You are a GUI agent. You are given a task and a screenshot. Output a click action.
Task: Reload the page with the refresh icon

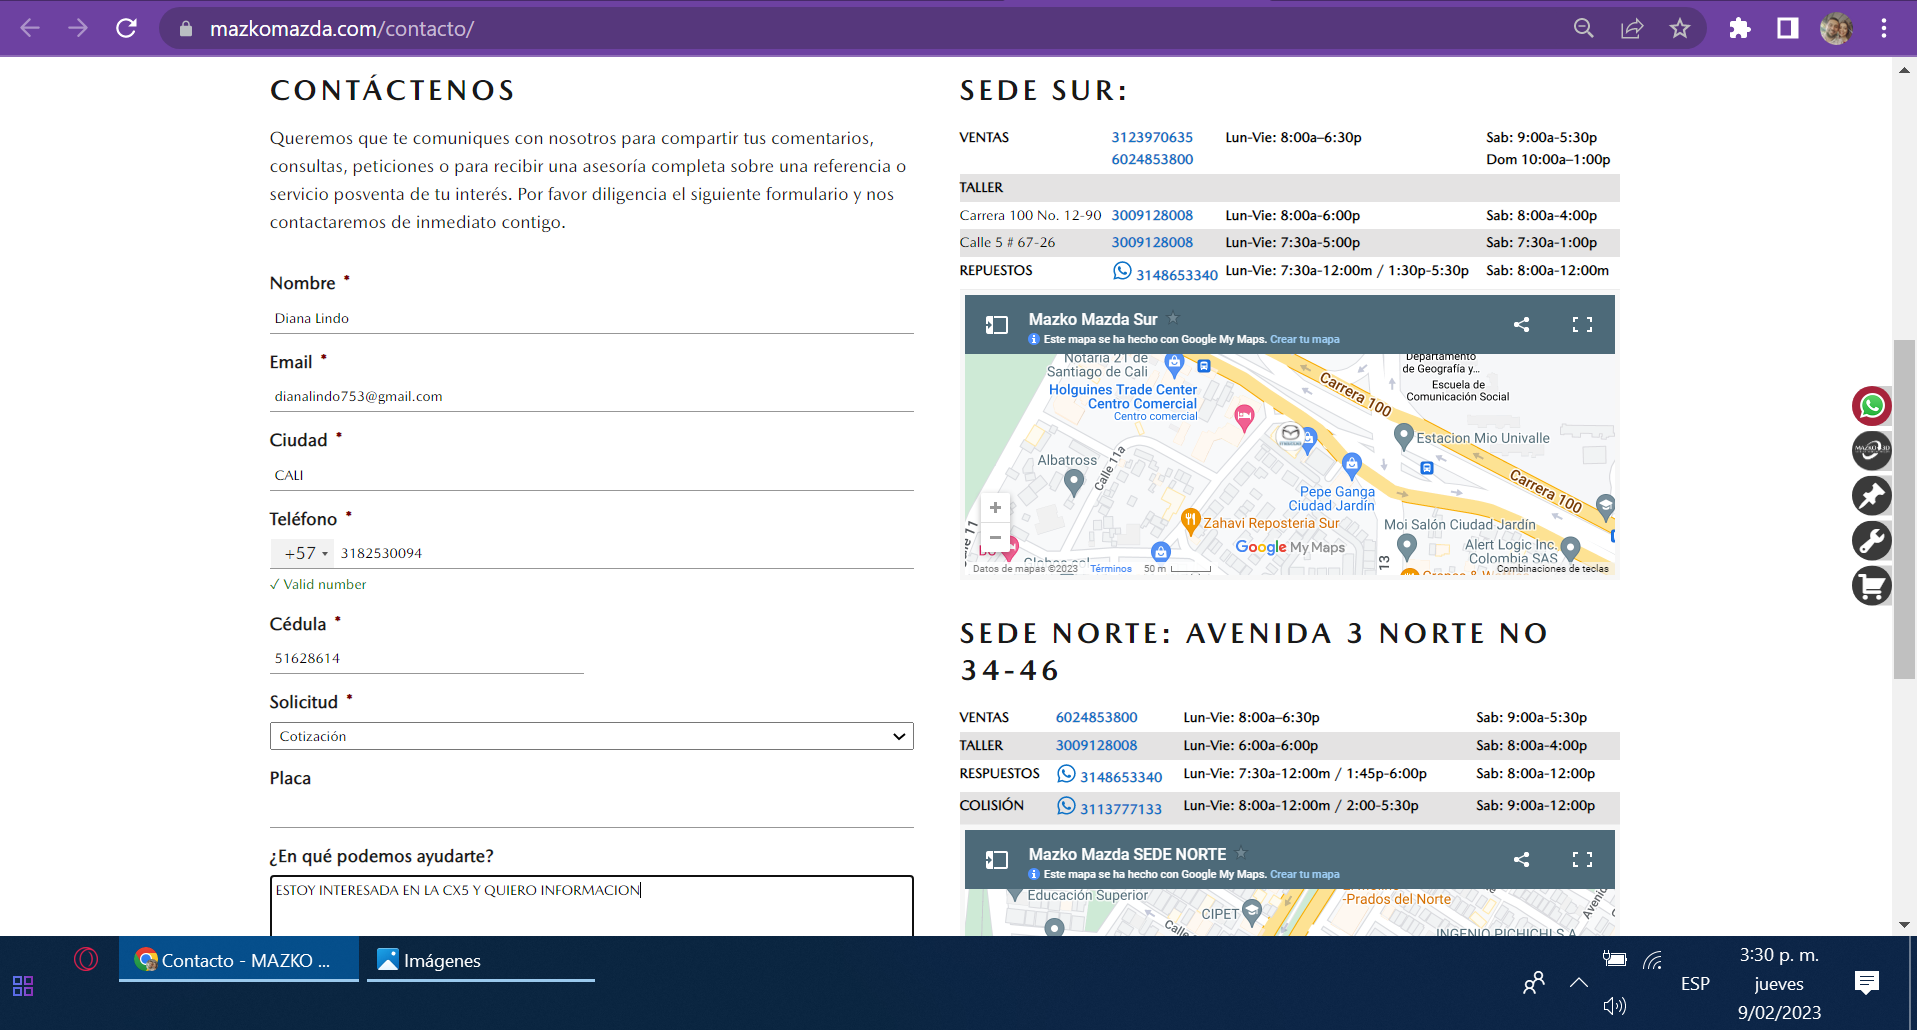(126, 28)
